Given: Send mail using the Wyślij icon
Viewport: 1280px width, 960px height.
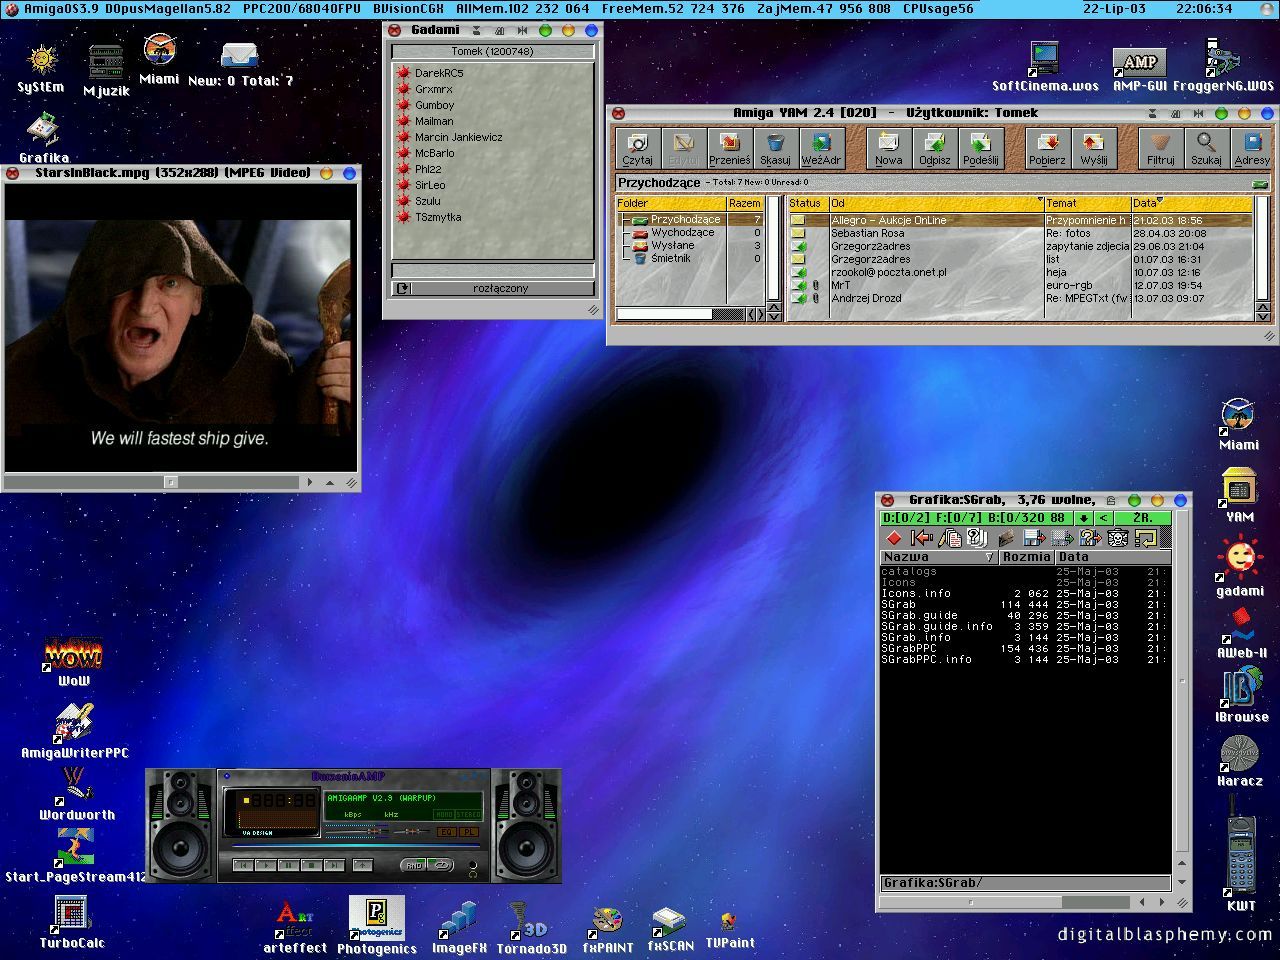Looking at the screenshot, I should click(1093, 148).
